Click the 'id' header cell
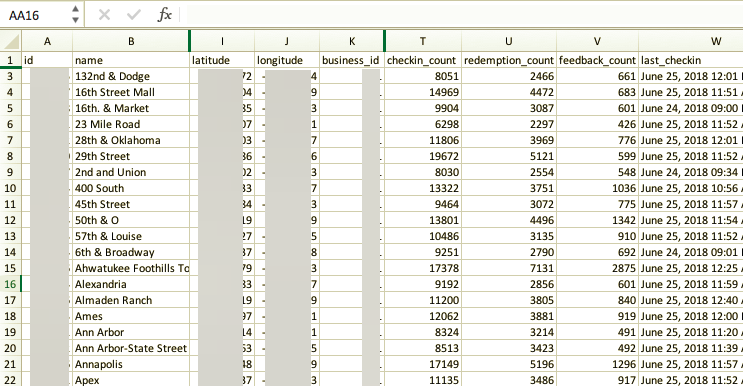Screen dimensions: 743x386 [x=47, y=60]
